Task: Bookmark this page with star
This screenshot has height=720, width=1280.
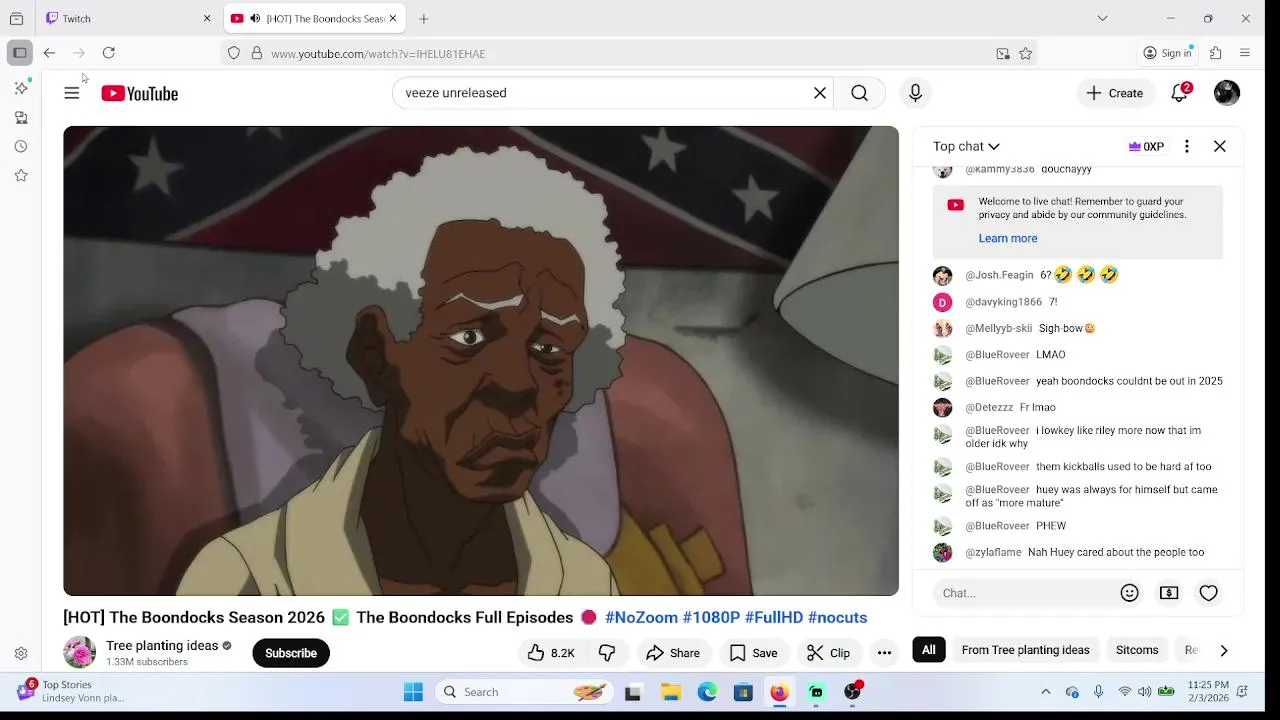Action: tap(1025, 54)
